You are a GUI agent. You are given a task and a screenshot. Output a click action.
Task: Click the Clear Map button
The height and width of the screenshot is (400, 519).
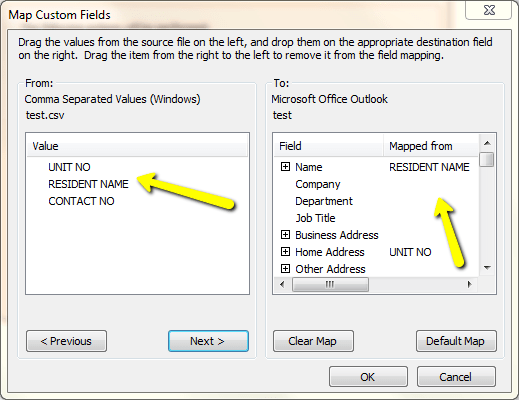coord(313,341)
